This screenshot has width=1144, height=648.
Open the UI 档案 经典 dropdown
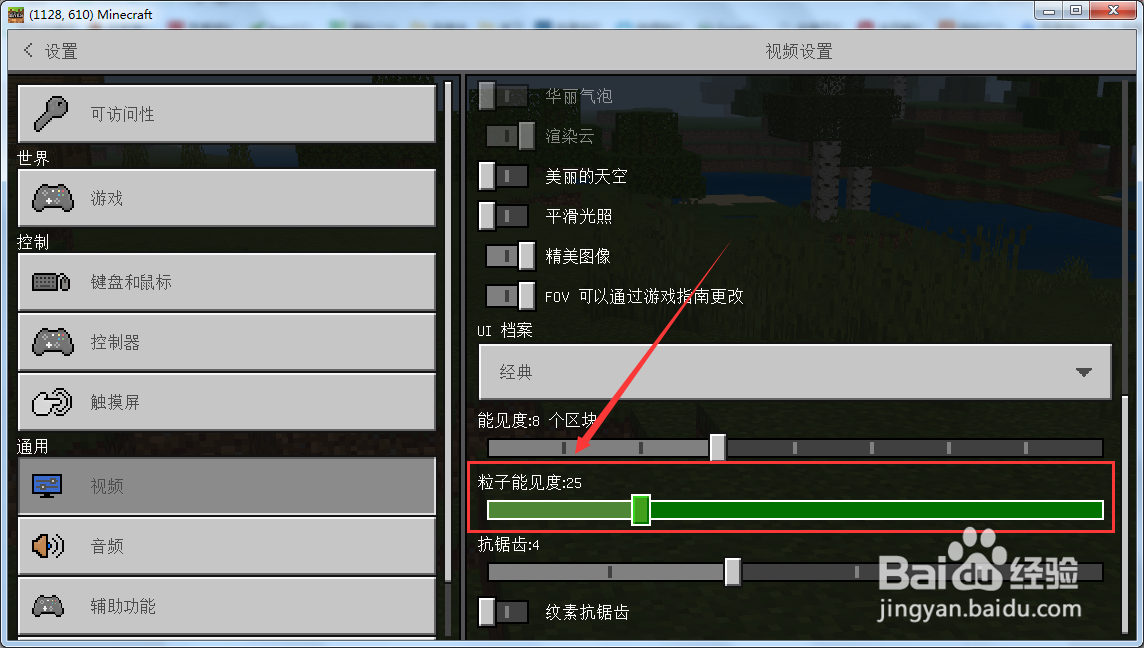point(795,372)
